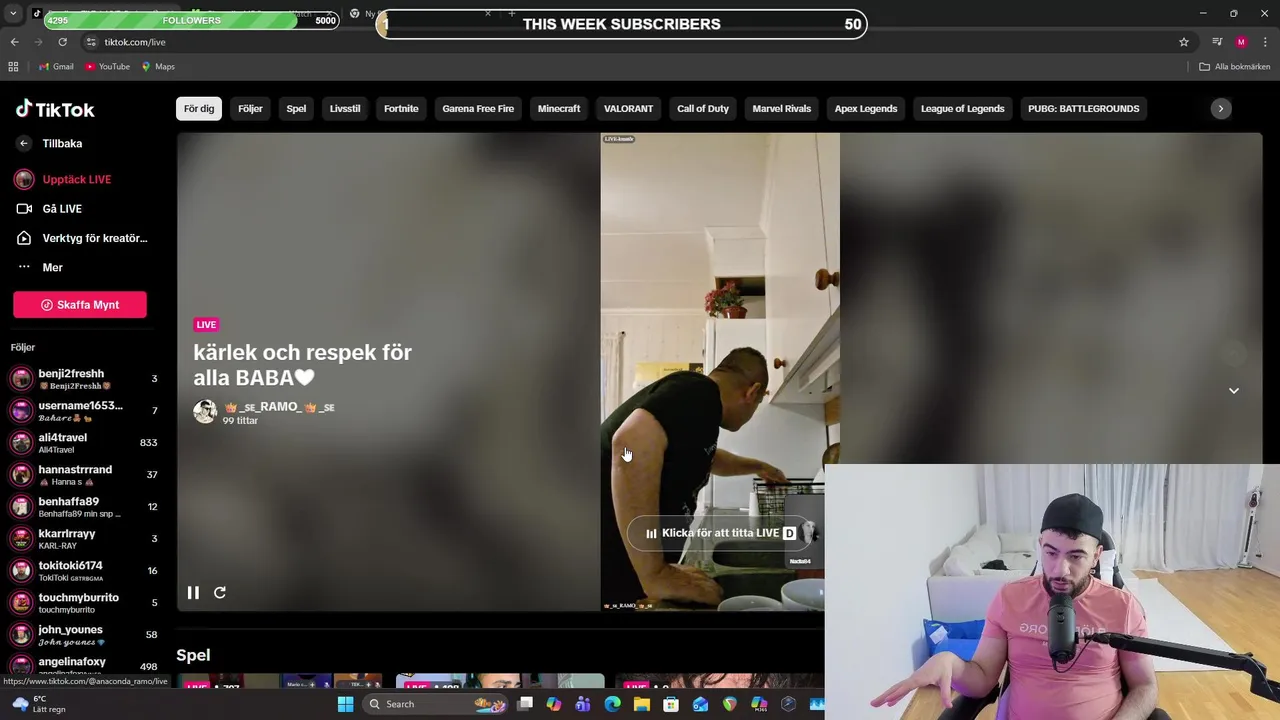Choose the Call of Duty category
Image resolution: width=1280 pixels, height=720 pixels.
coord(703,108)
